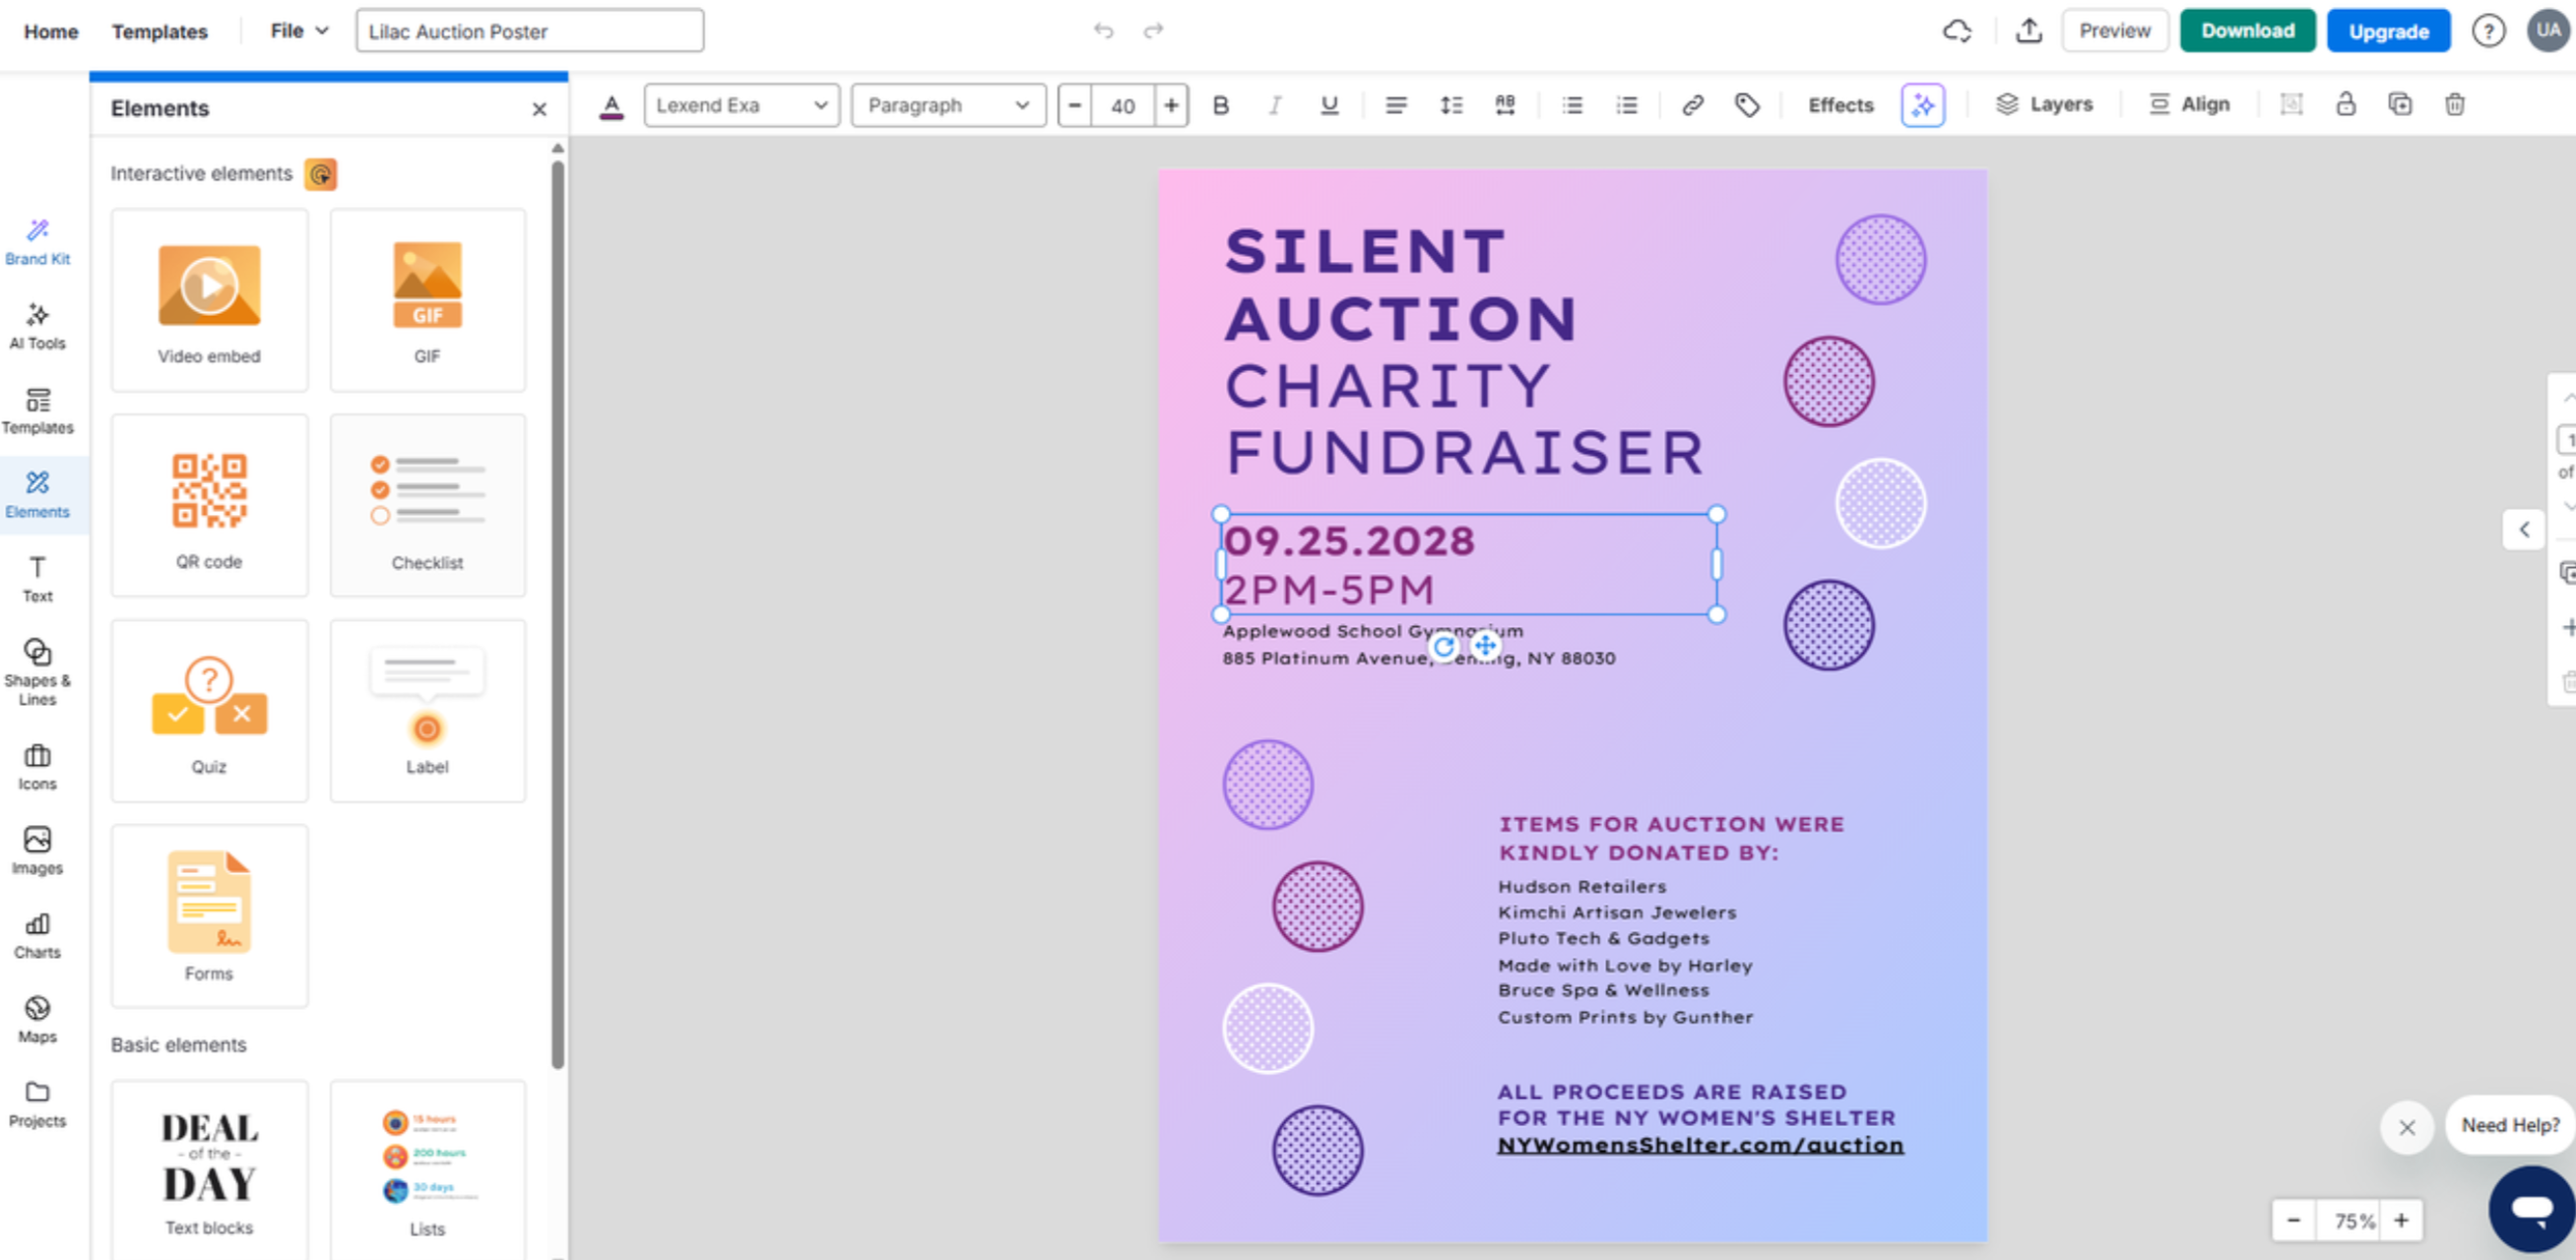Open the Lexend Exa font dropdown
The width and height of the screenshot is (2576, 1260).
click(741, 105)
